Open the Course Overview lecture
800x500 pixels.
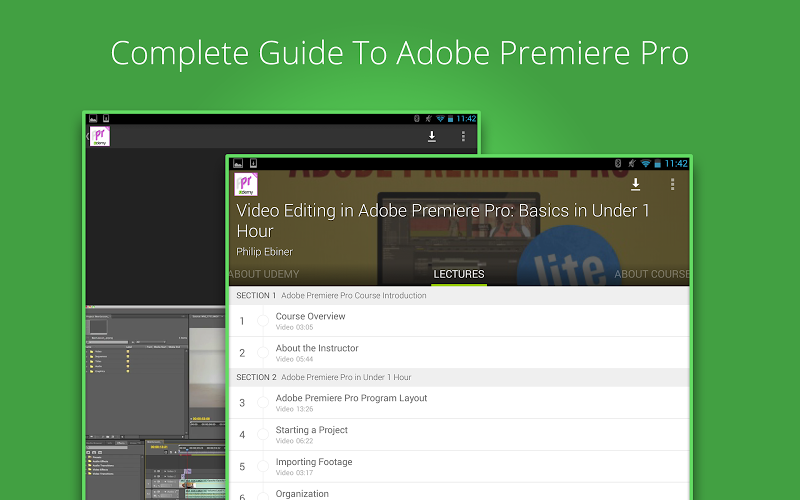pyautogui.click(x=459, y=321)
